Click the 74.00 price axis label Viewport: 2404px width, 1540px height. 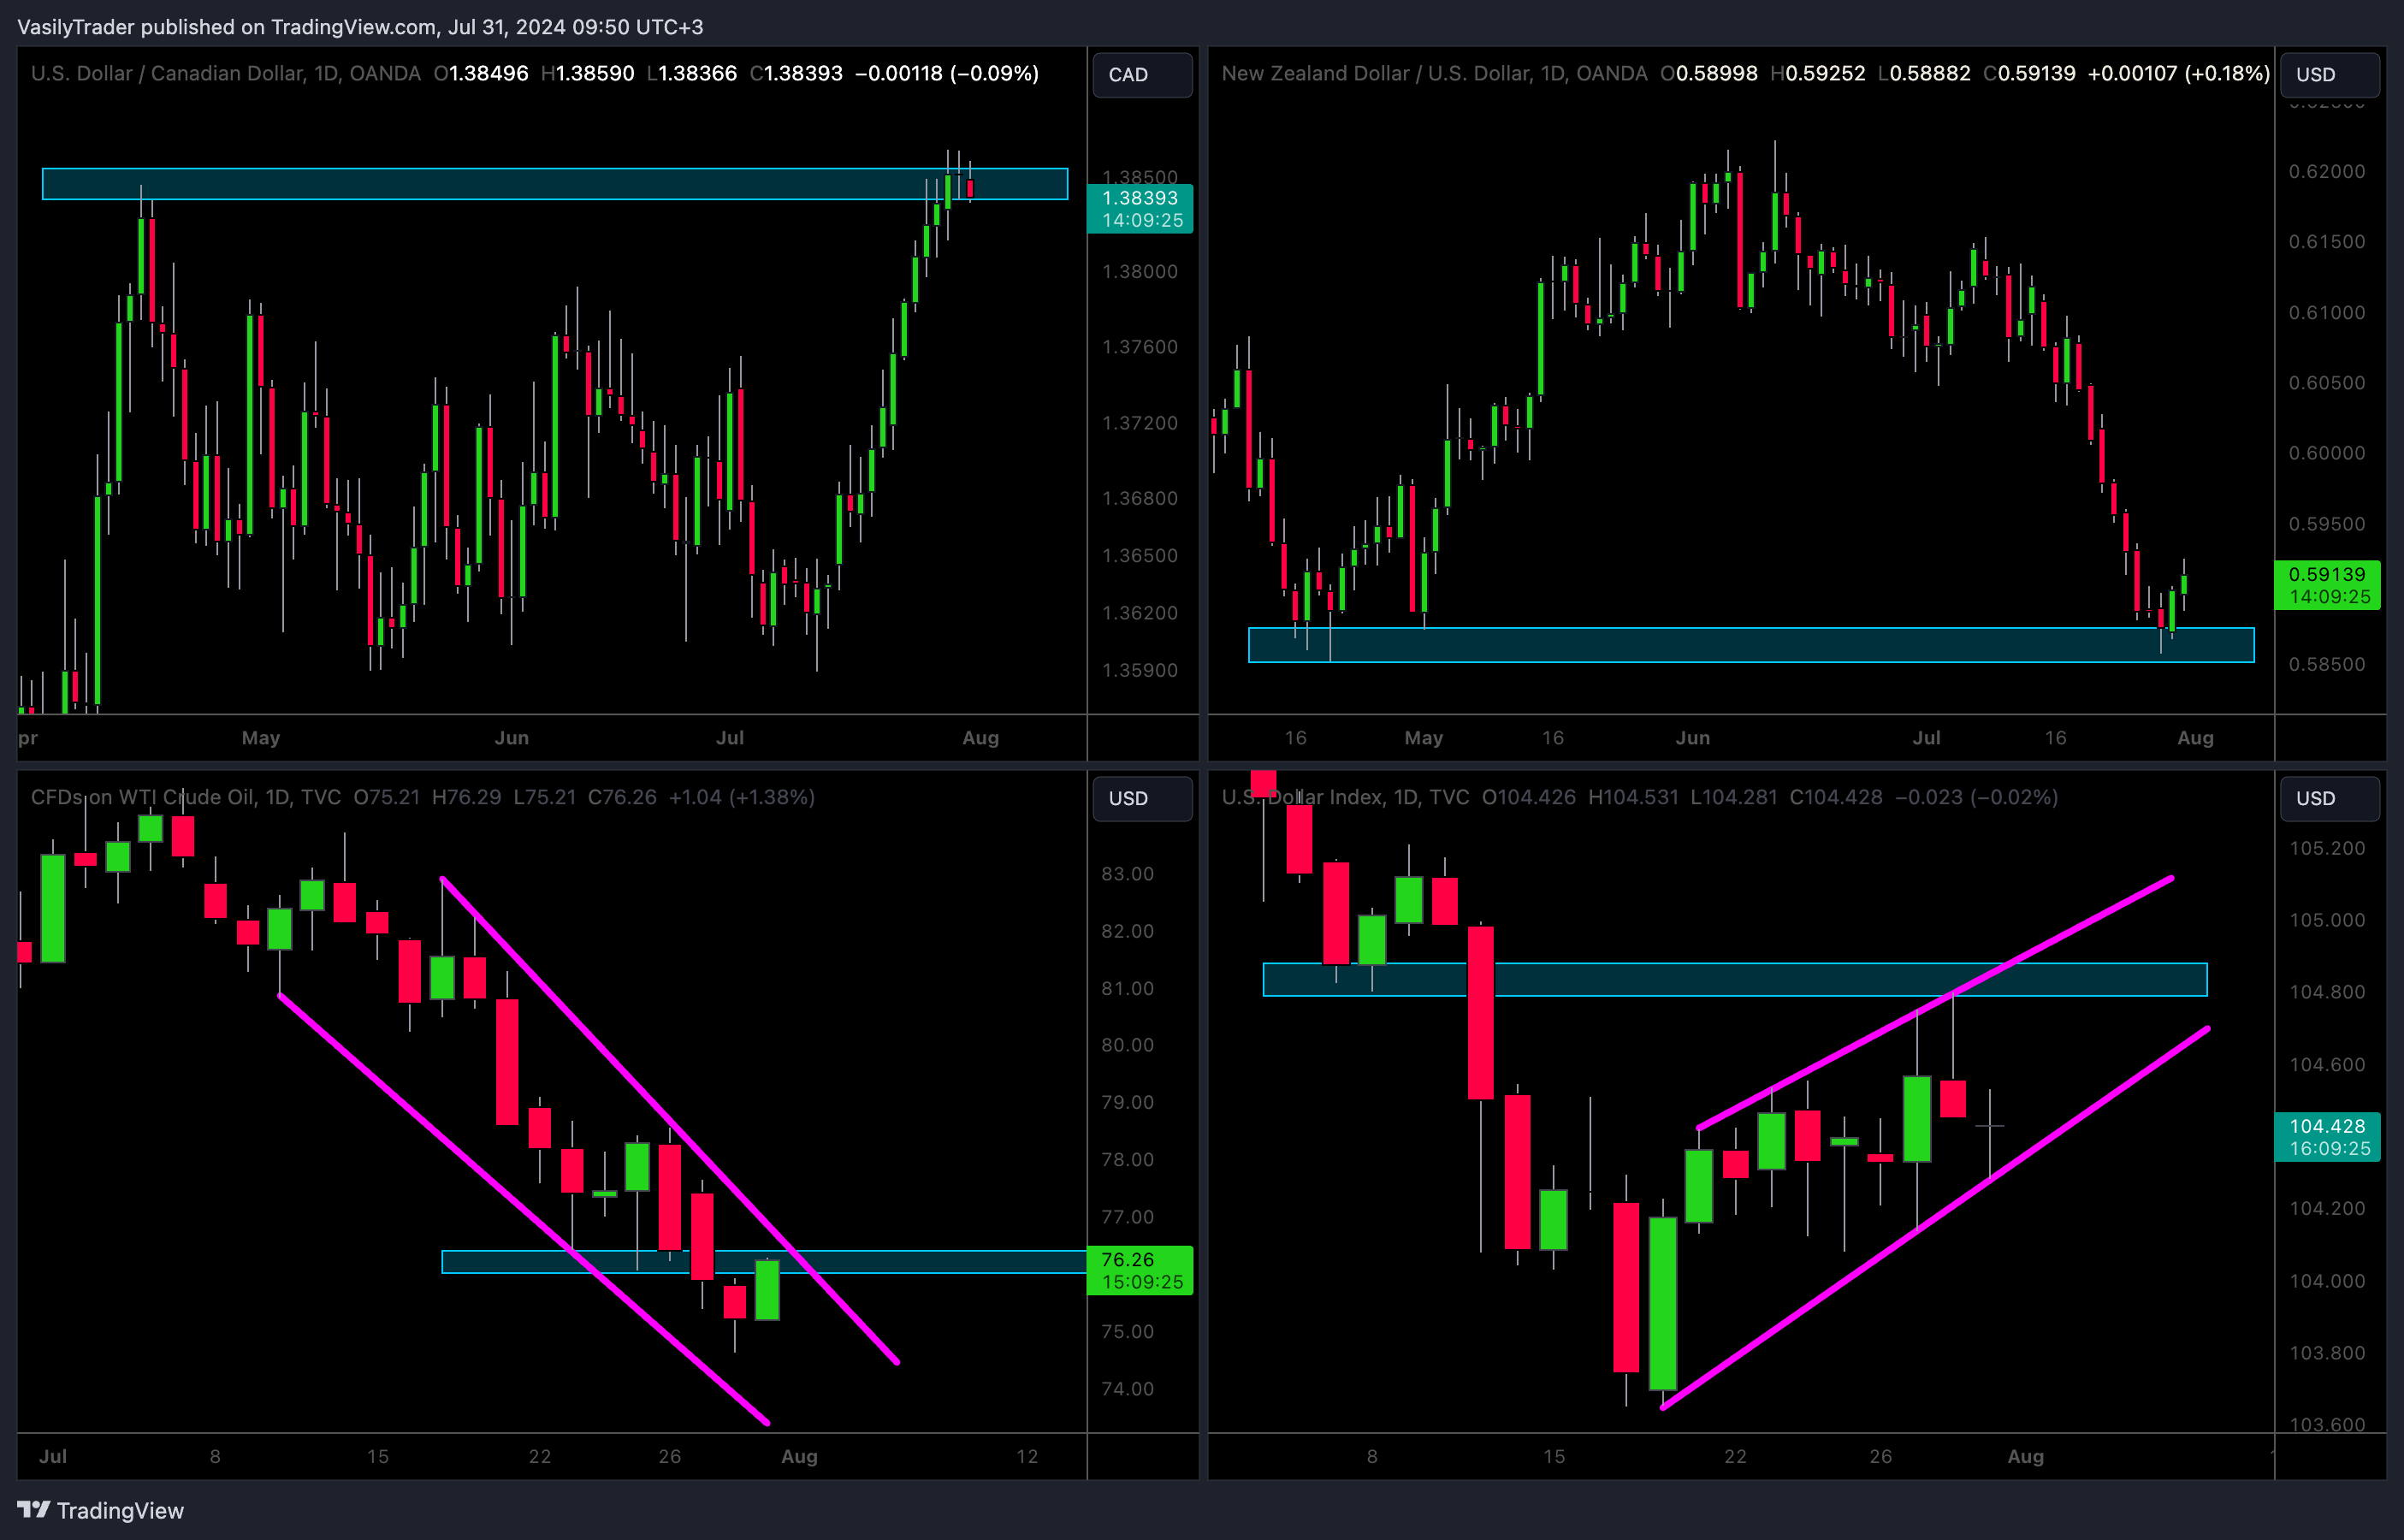click(x=1128, y=1389)
